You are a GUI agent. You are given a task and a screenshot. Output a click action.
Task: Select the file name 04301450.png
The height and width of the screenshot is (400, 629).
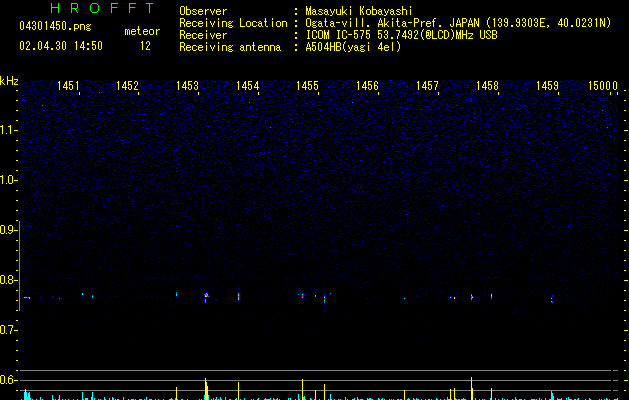(x=55, y=26)
